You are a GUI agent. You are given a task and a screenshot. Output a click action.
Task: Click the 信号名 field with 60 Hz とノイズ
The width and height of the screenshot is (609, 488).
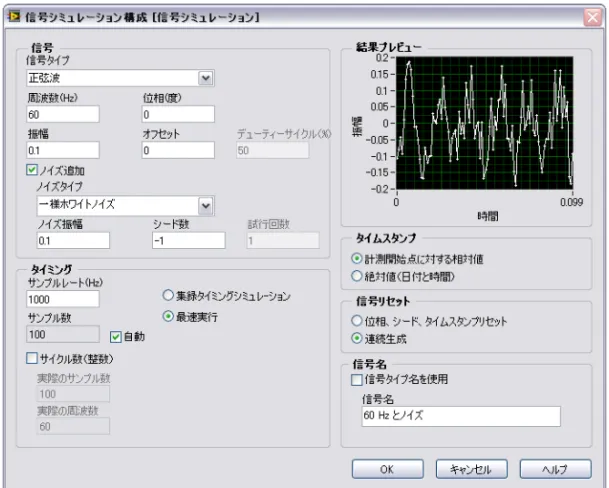point(461,416)
